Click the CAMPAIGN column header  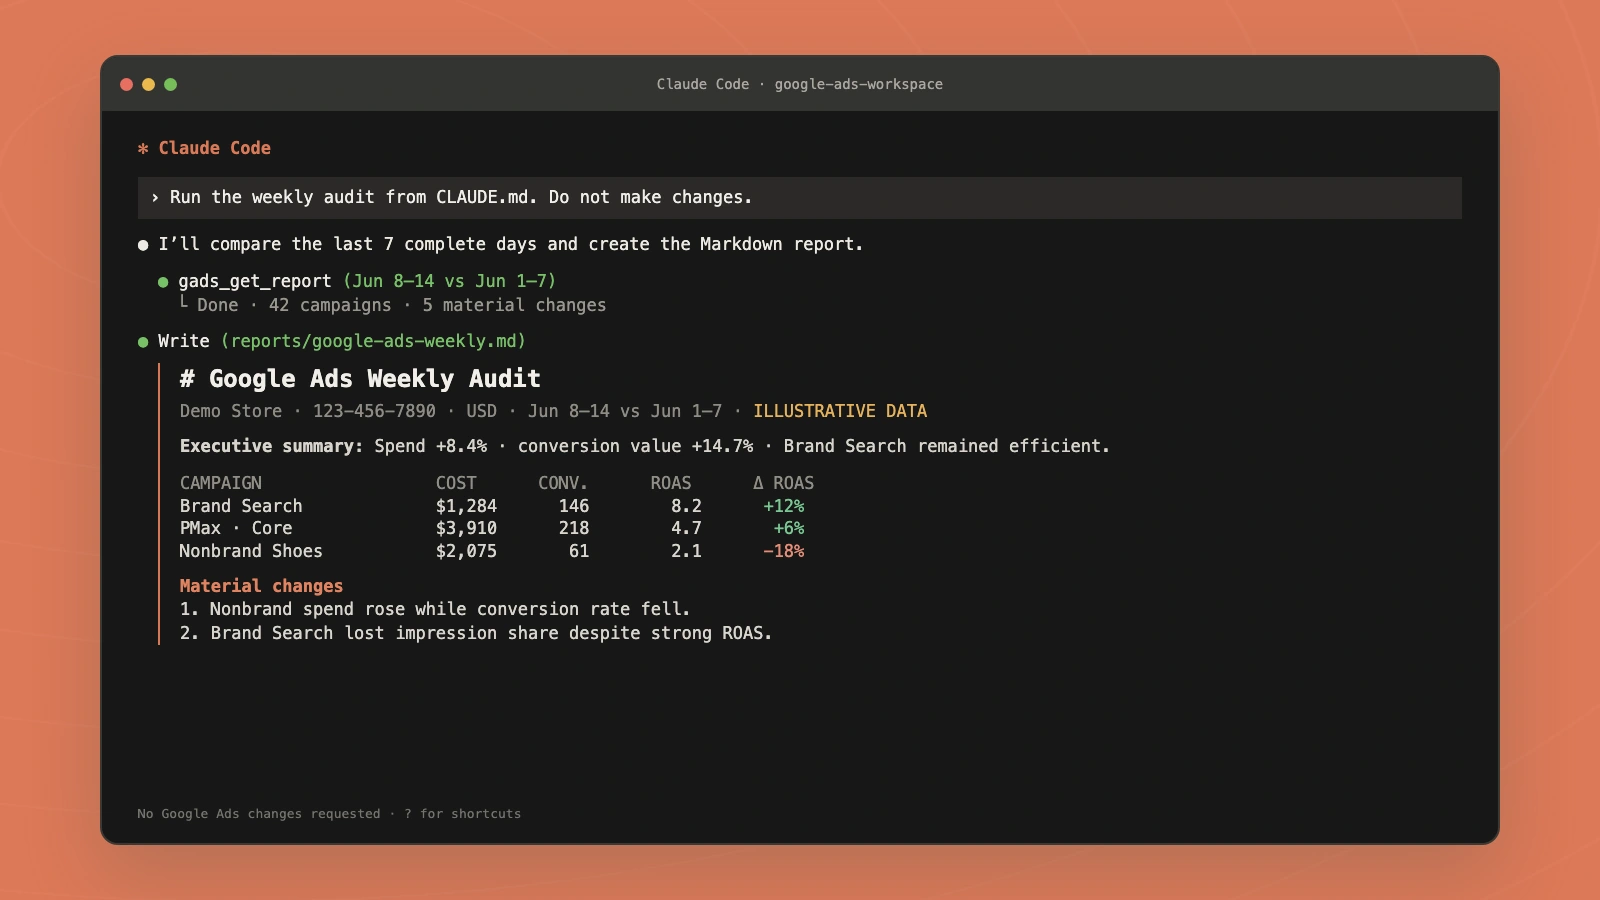point(220,483)
